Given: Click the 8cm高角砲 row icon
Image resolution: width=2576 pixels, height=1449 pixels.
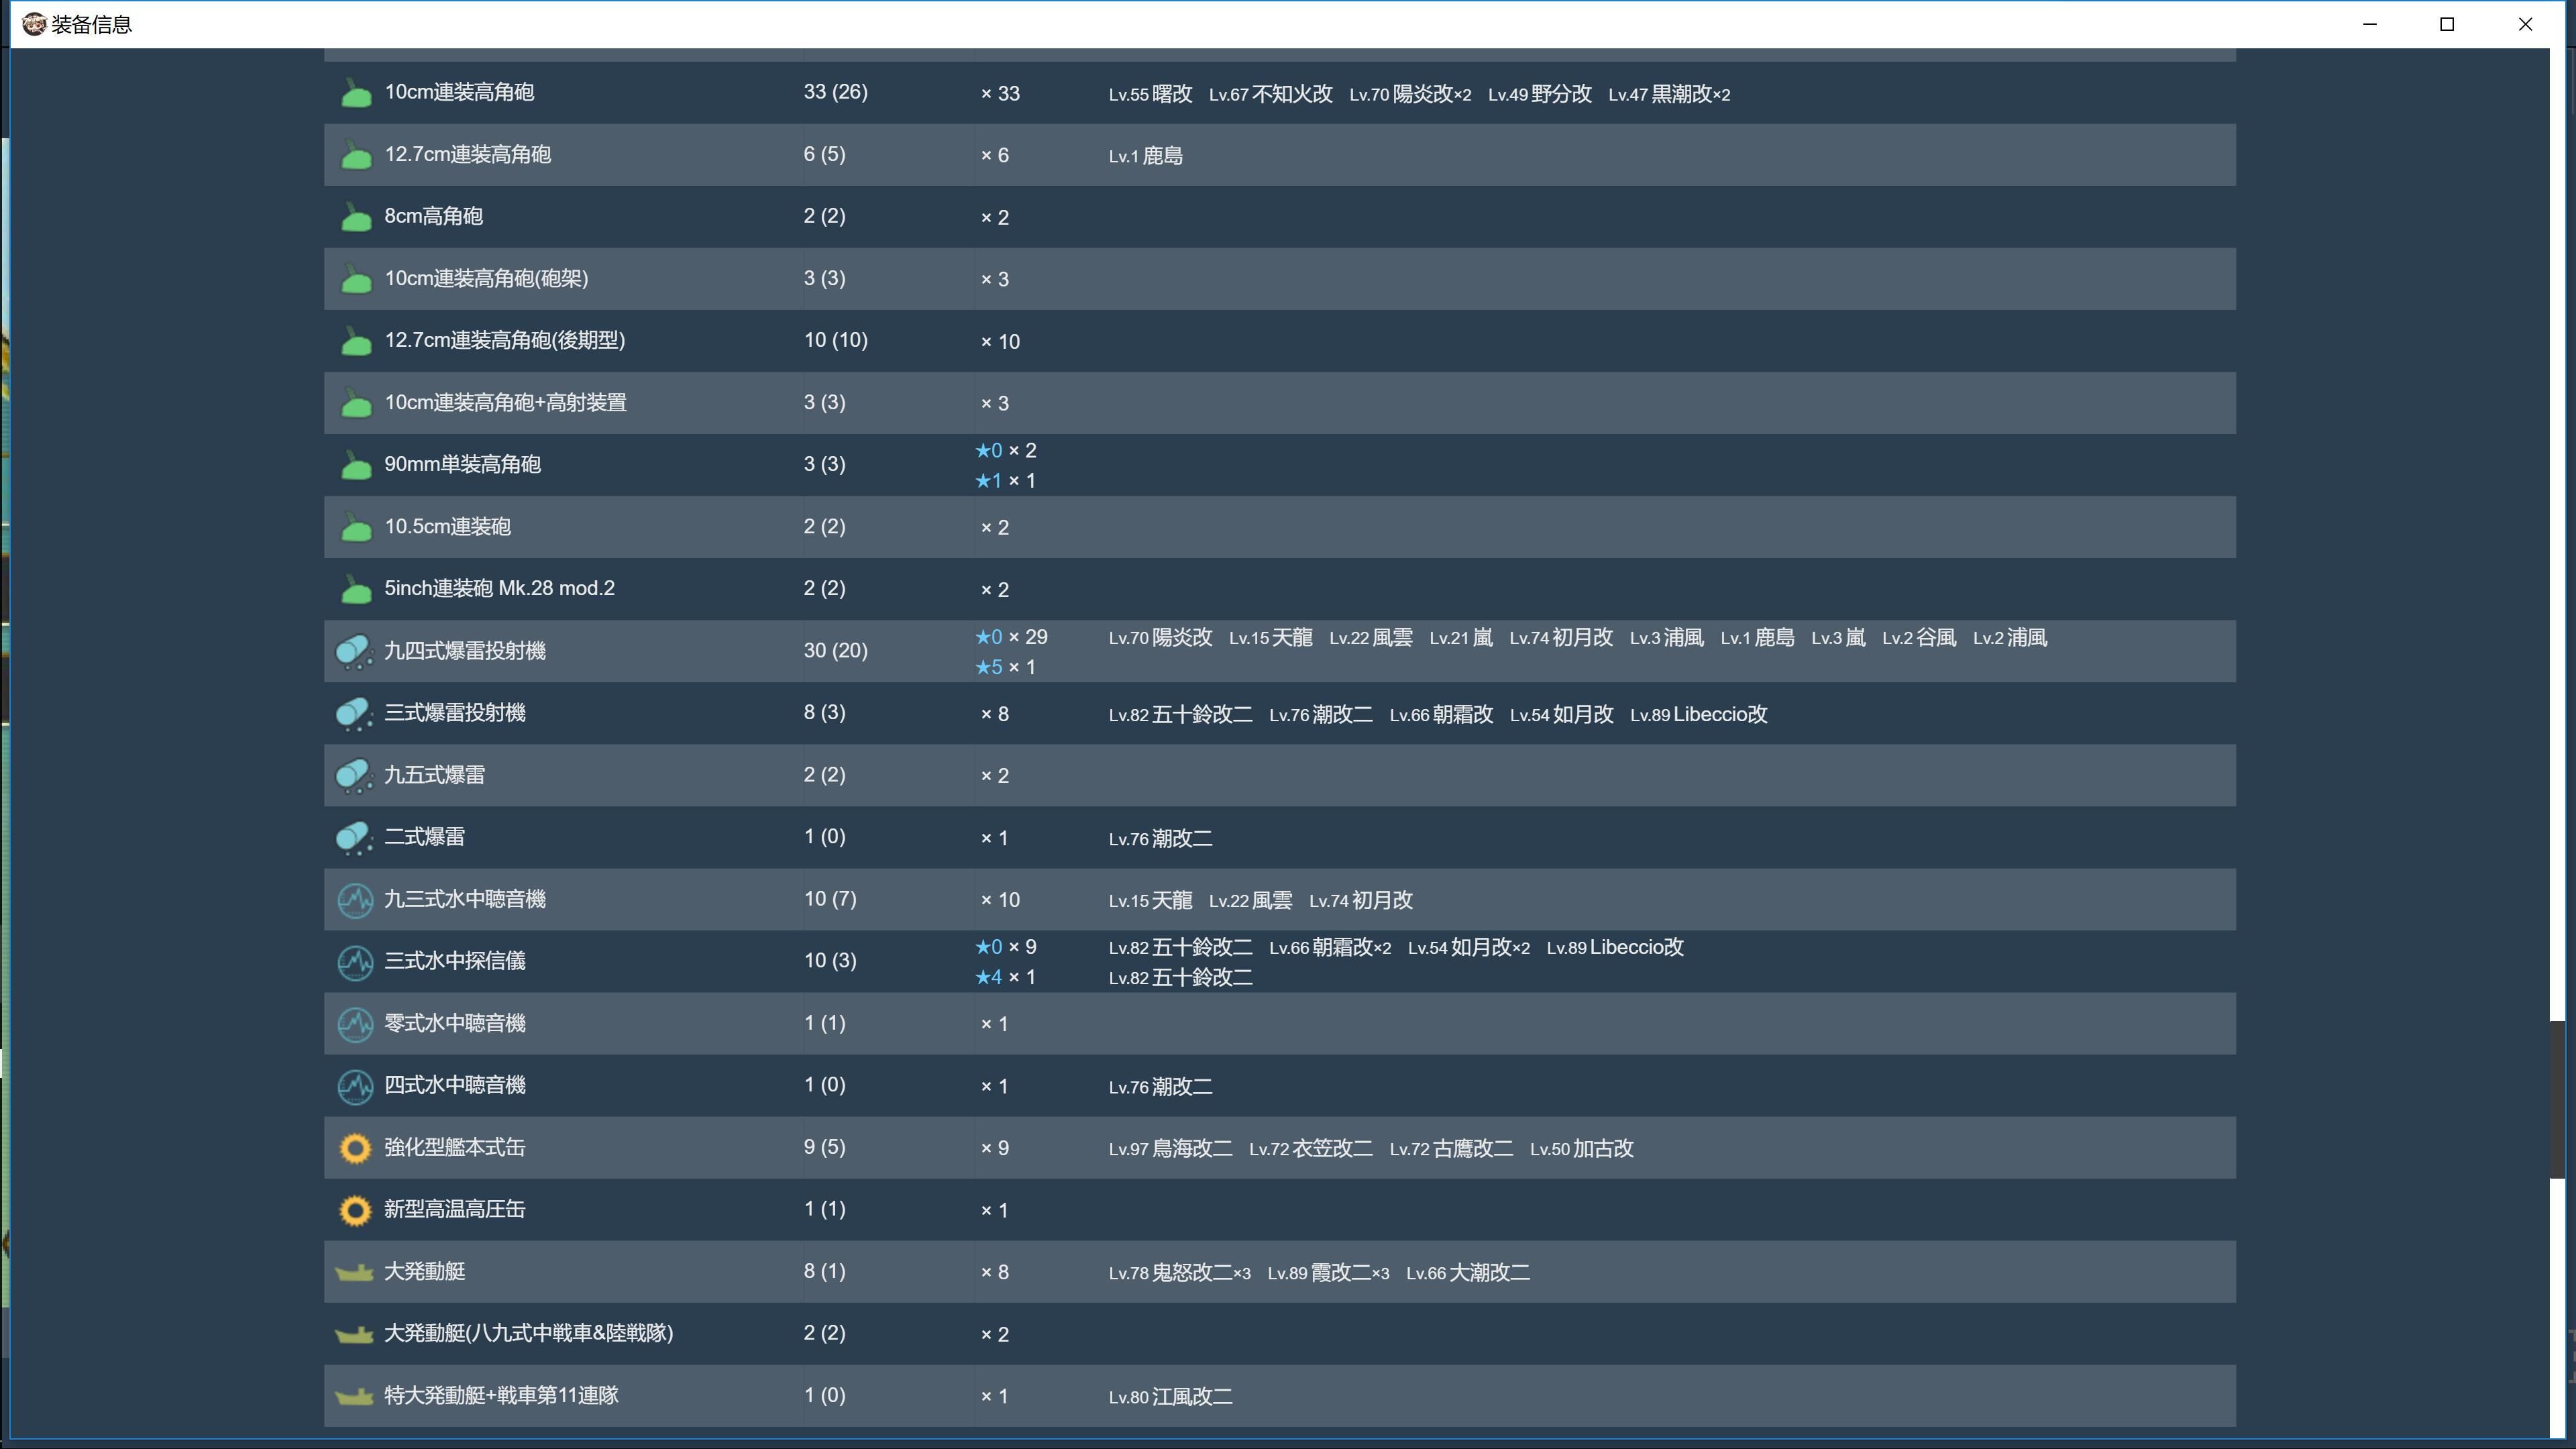Looking at the screenshot, I should tap(355, 217).
